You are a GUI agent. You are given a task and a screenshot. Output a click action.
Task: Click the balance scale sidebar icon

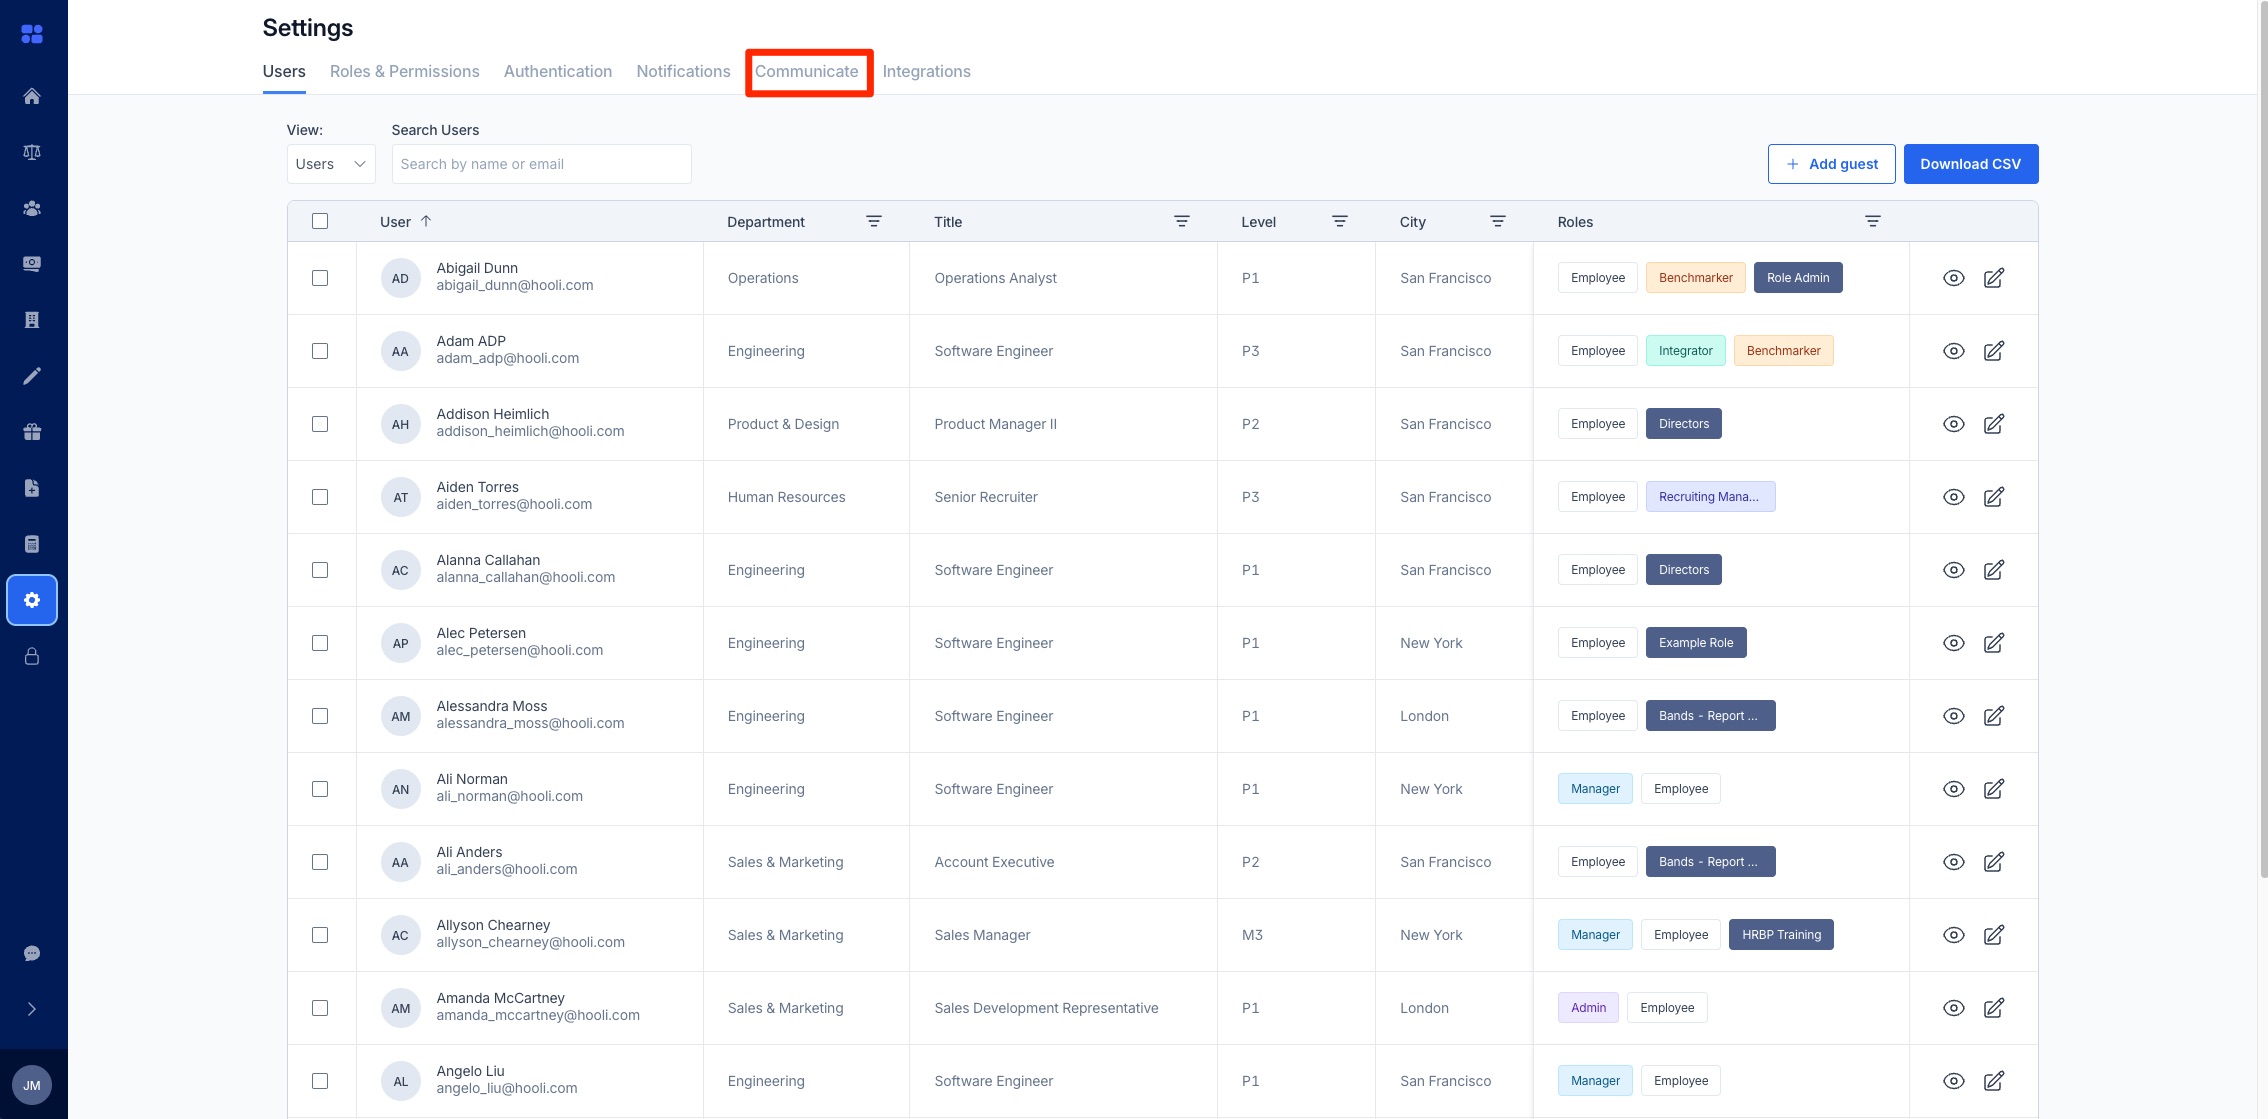point(32,152)
